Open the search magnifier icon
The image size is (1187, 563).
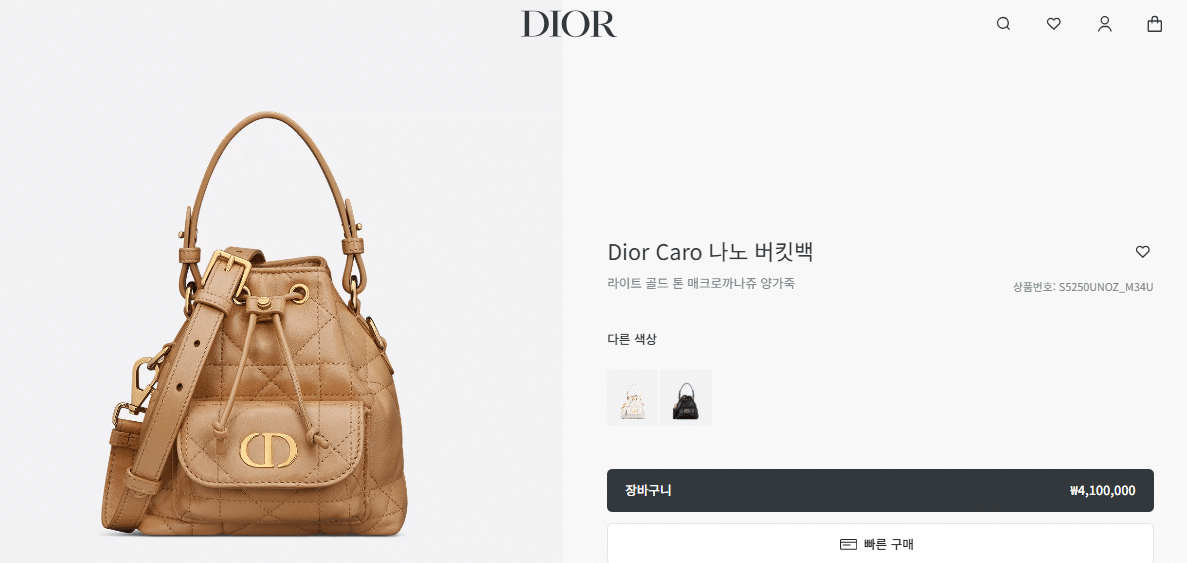1003,23
